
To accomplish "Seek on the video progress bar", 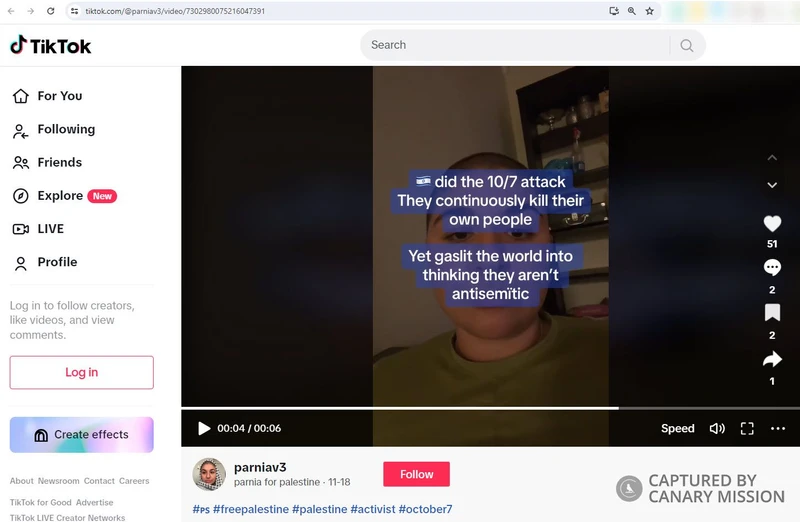I will (490, 408).
